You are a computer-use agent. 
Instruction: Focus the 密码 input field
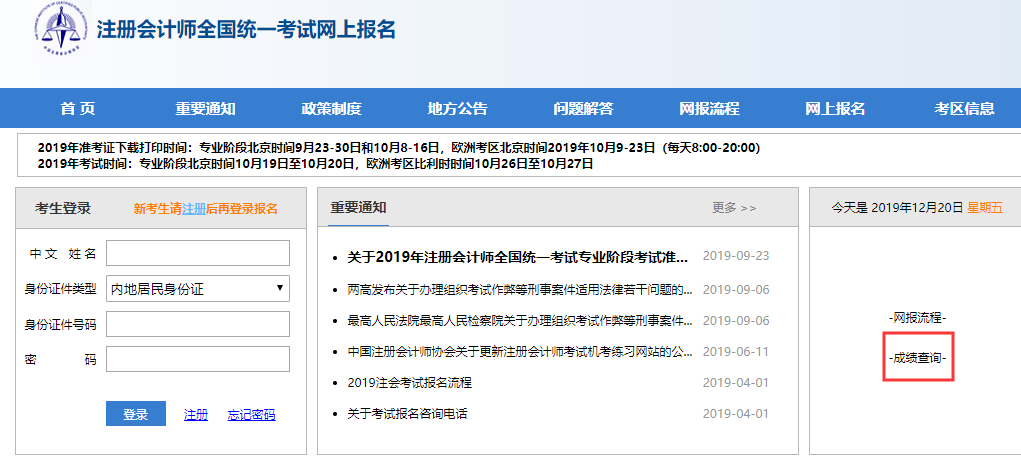(197, 359)
